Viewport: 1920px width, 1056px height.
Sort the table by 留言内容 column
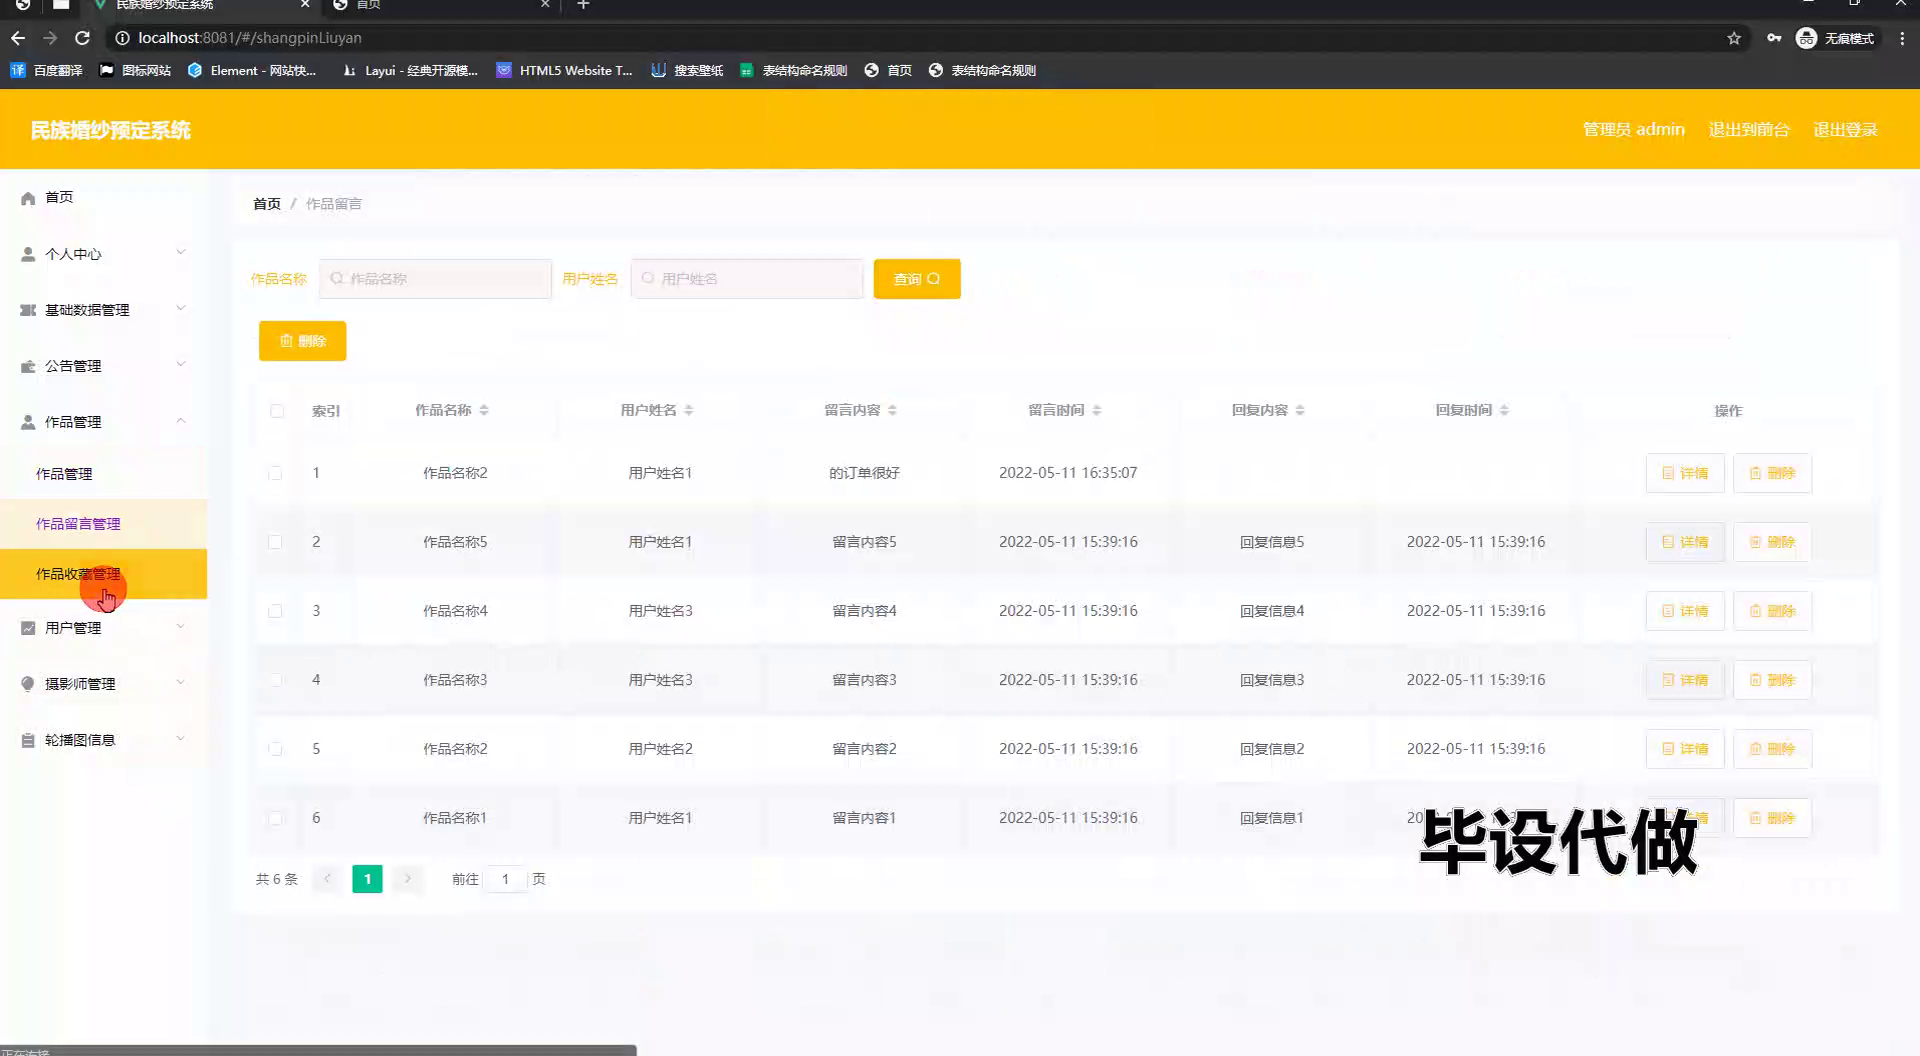point(893,410)
